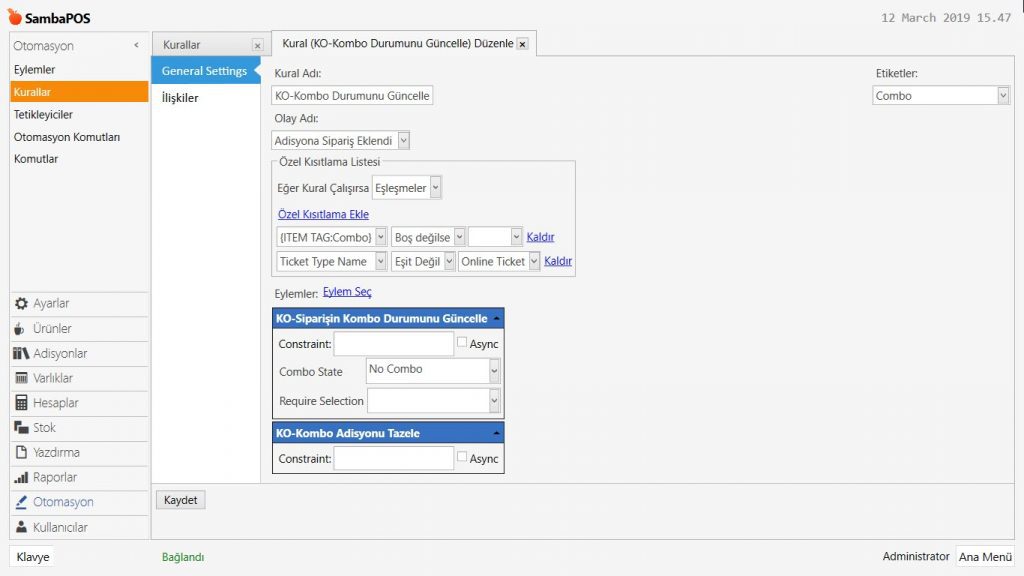
Task: Open the Kullanıcılar user icon
Action: 21,527
